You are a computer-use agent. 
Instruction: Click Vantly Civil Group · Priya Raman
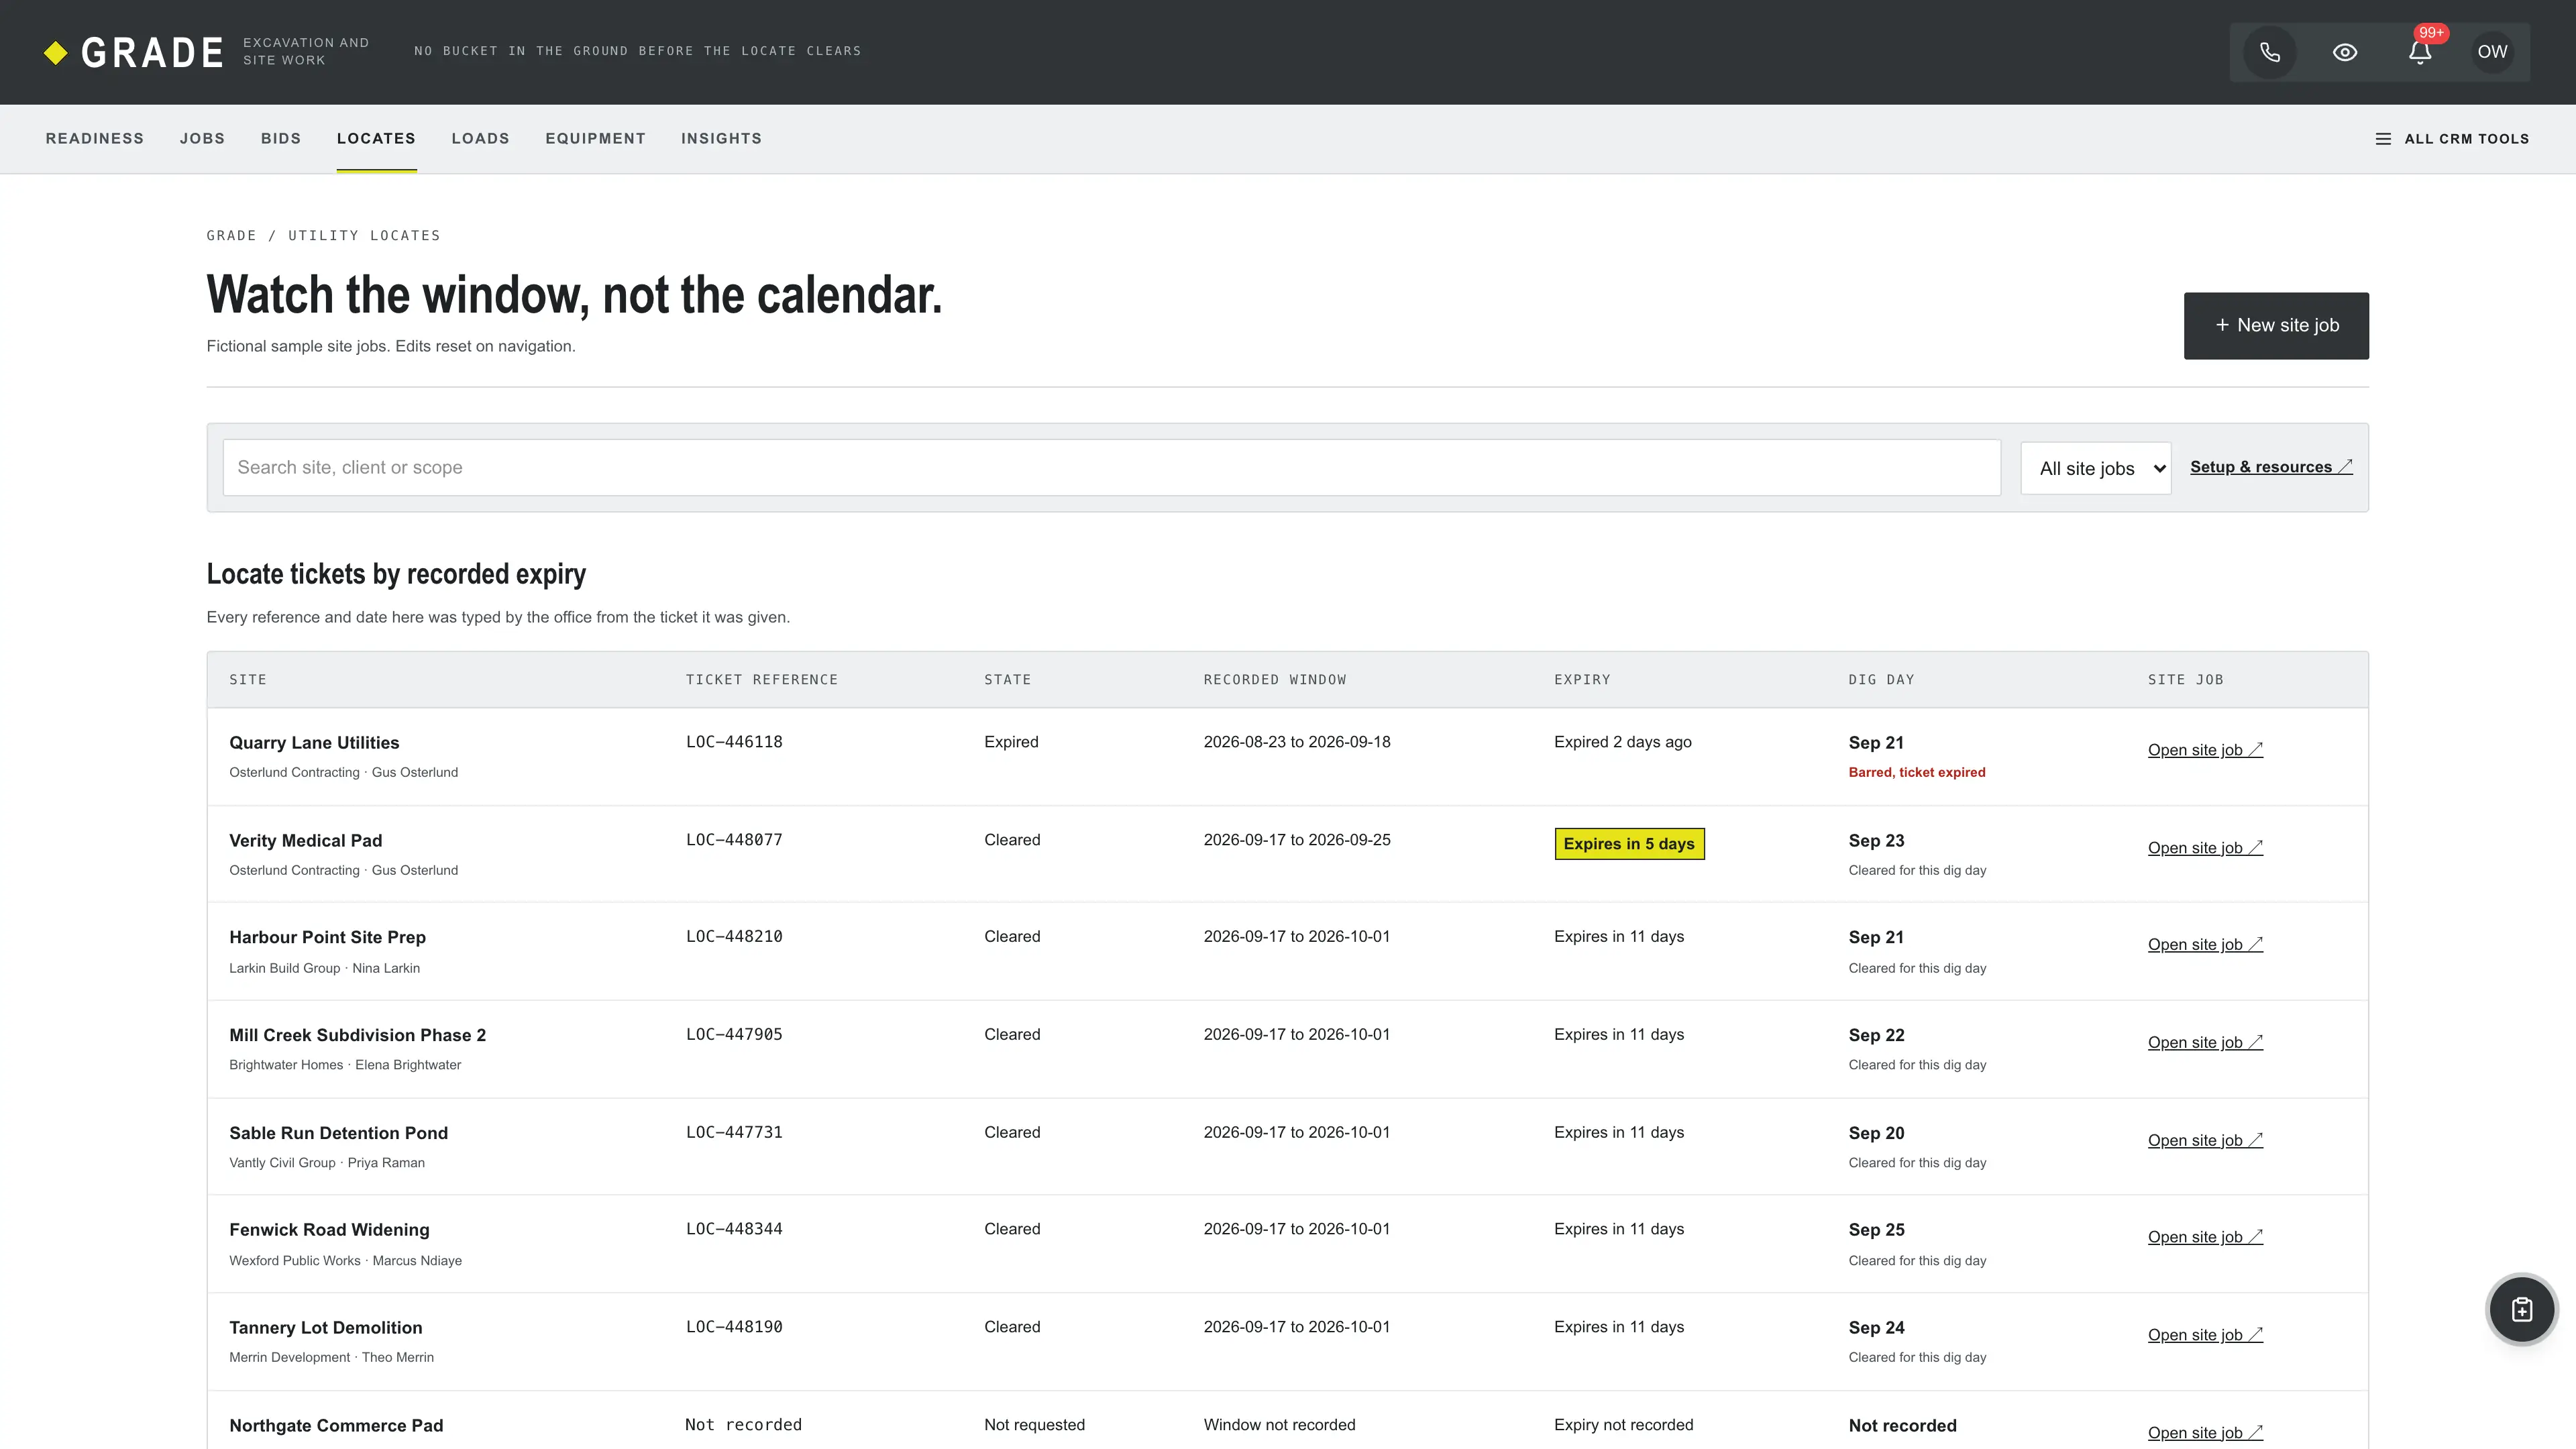point(327,1163)
